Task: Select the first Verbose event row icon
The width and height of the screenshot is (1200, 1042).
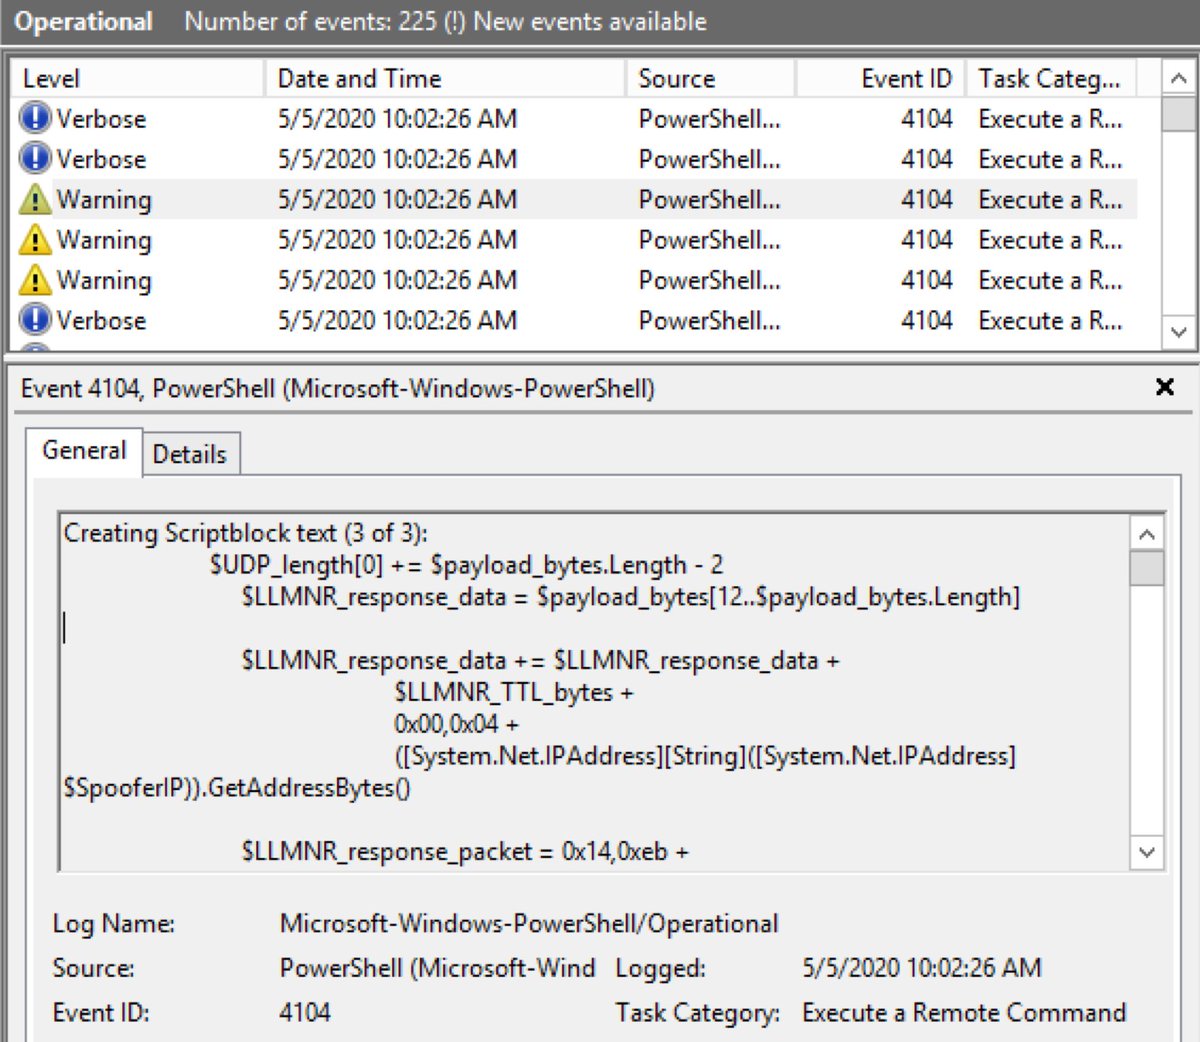Action: pos(34,118)
